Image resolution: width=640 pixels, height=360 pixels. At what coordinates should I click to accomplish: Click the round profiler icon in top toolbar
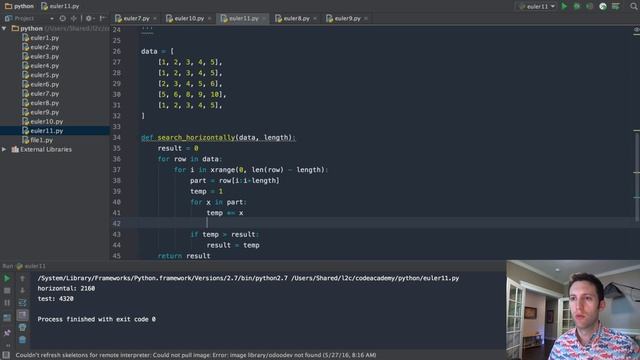coord(603,7)
